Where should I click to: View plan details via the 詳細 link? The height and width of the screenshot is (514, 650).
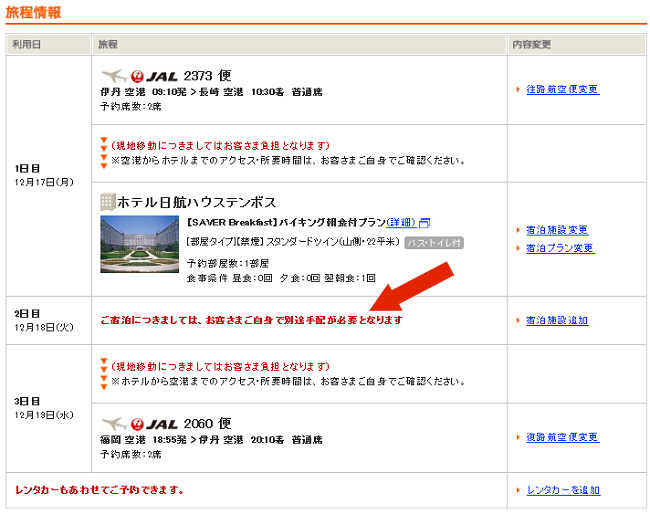(401, 222)
